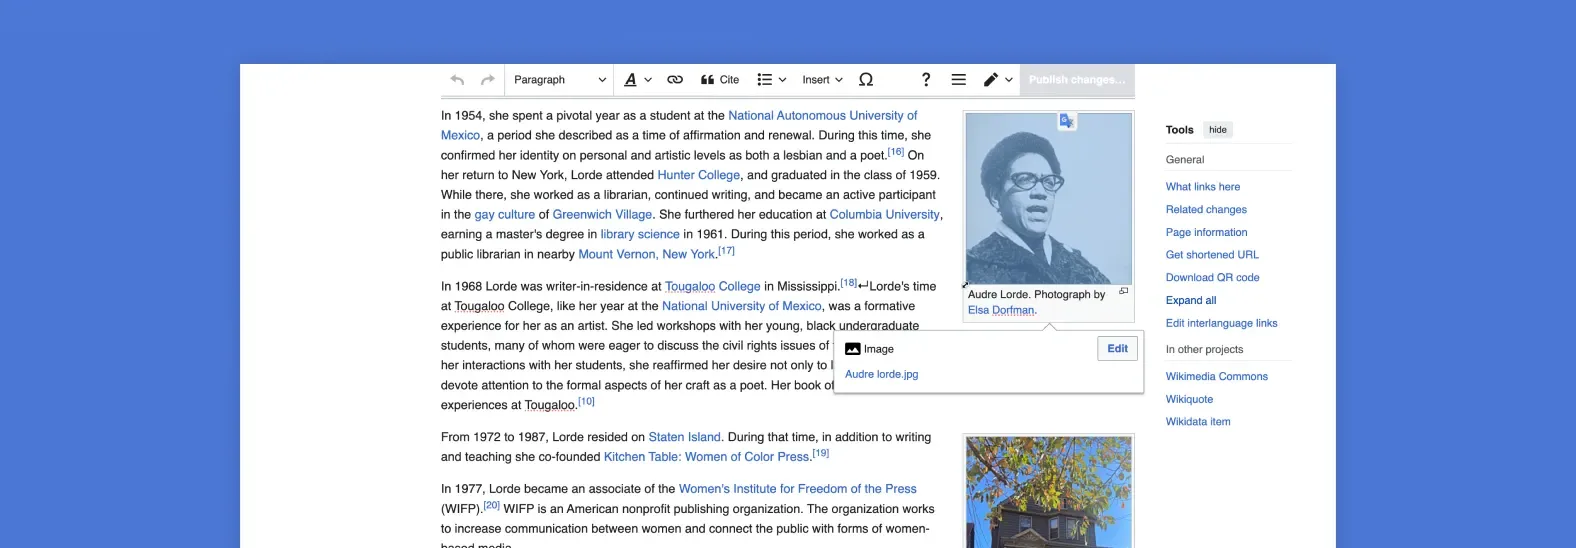Click the Greenwich Village link
The width and height of the screenshot is (1576, 548).
[x=602, y=215]
